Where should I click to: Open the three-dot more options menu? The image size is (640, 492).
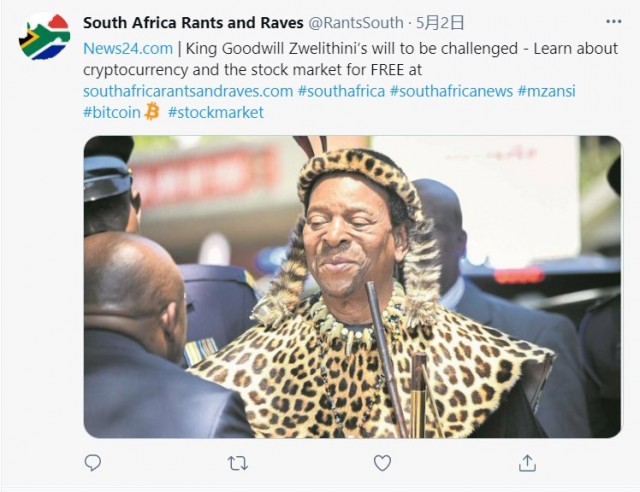613,22
